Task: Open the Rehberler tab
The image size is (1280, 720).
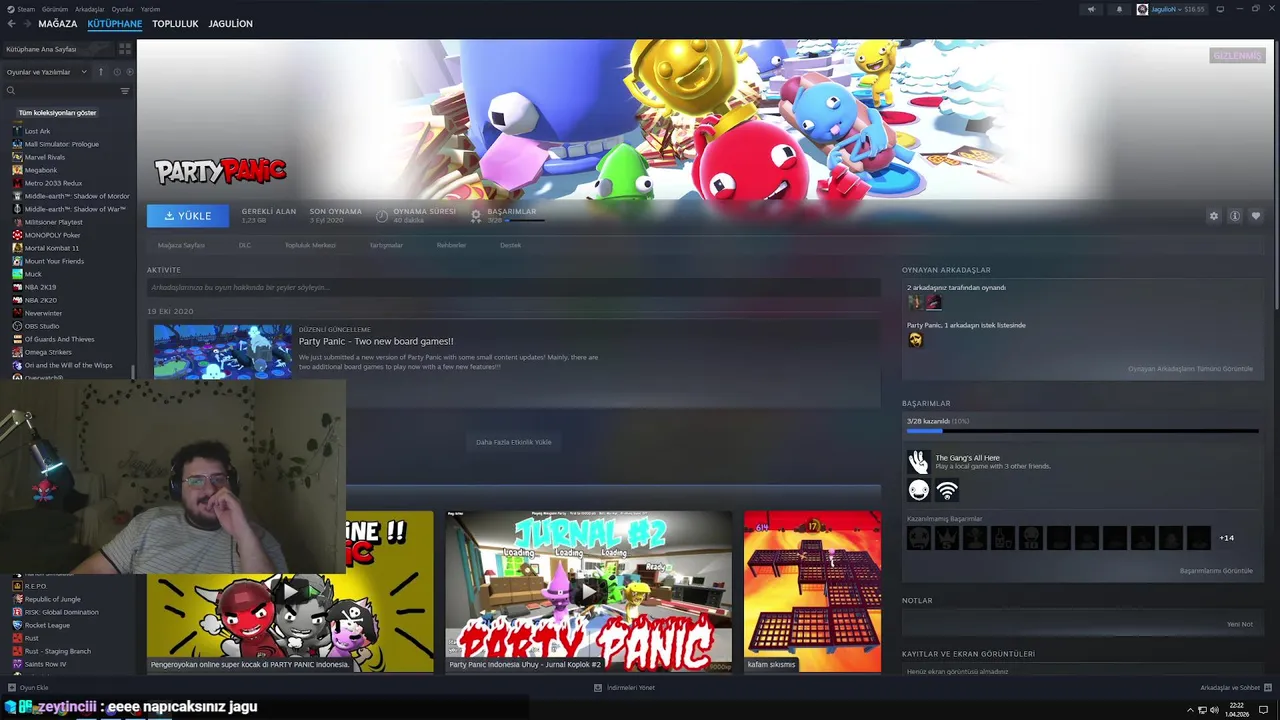Action: (451, 245)
